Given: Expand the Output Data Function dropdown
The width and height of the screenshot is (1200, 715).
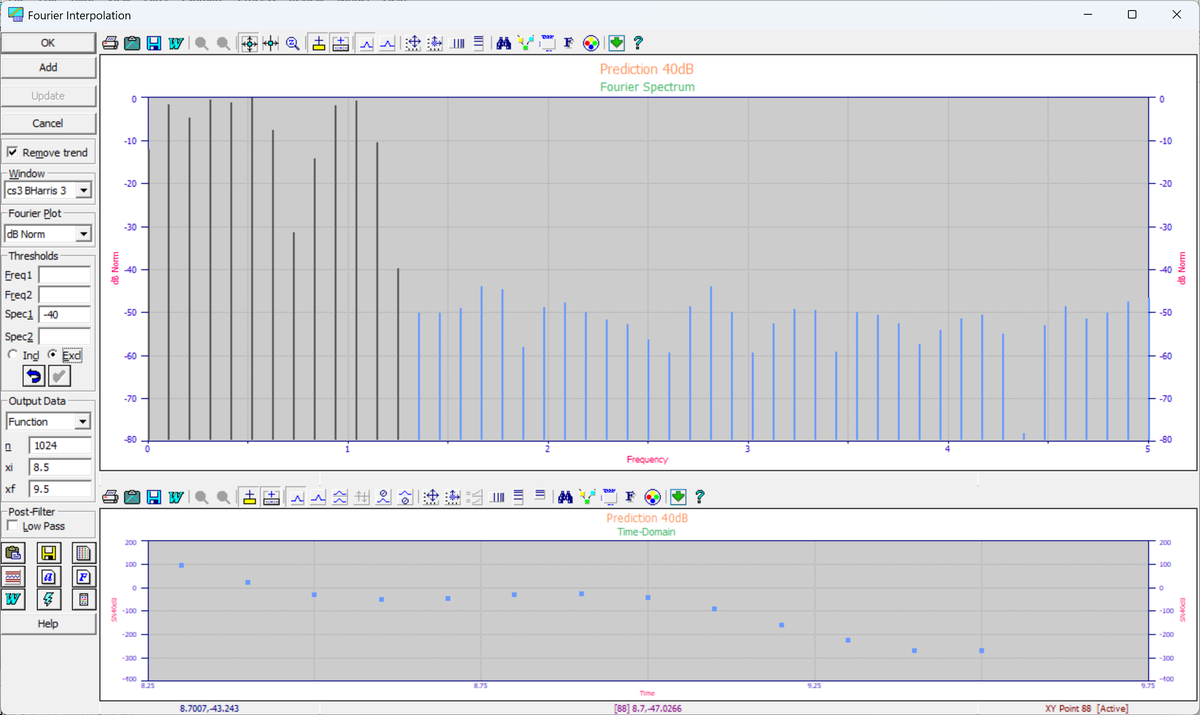Looking at the screenshot, I should coord(83,422).
